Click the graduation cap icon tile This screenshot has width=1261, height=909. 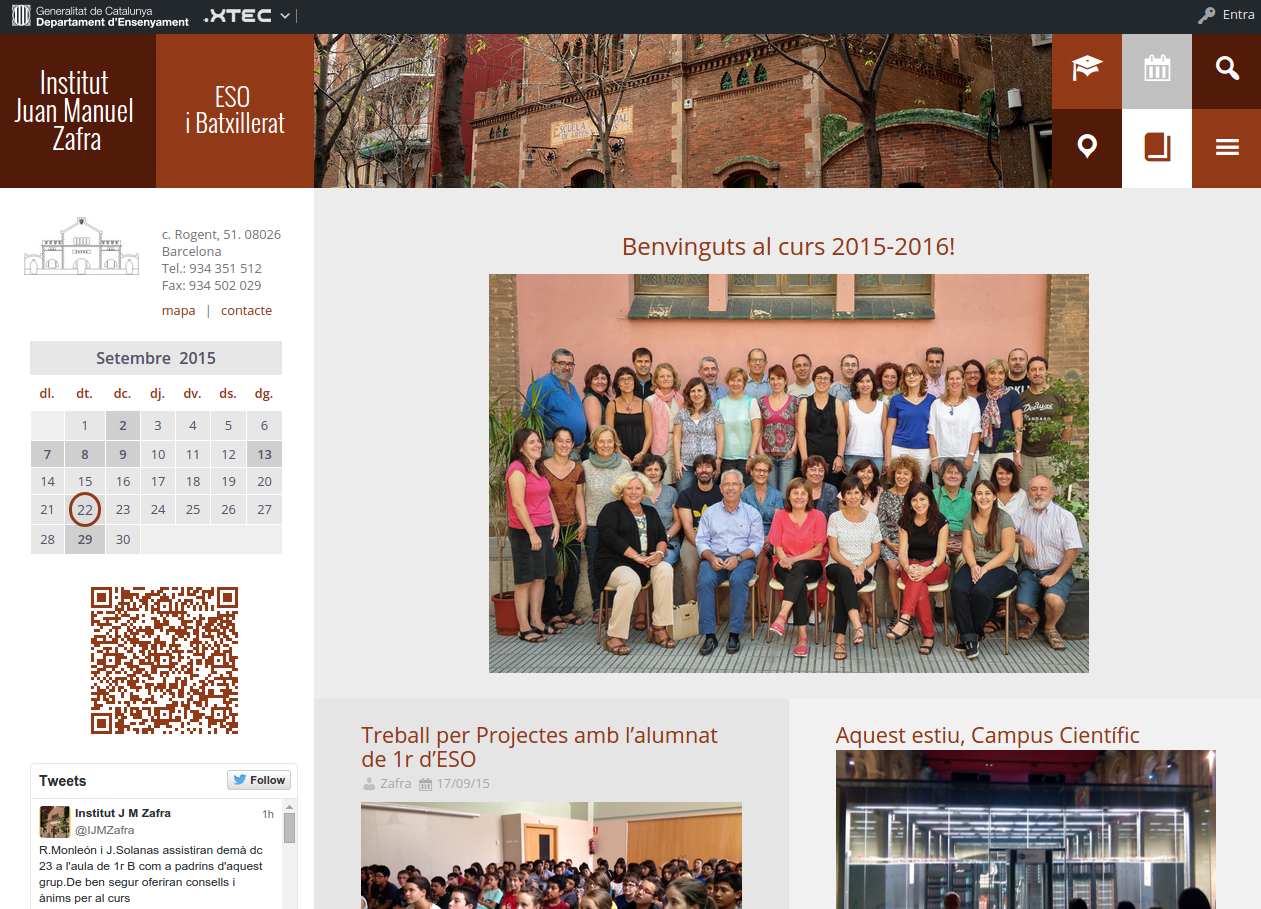point(1086,71)
